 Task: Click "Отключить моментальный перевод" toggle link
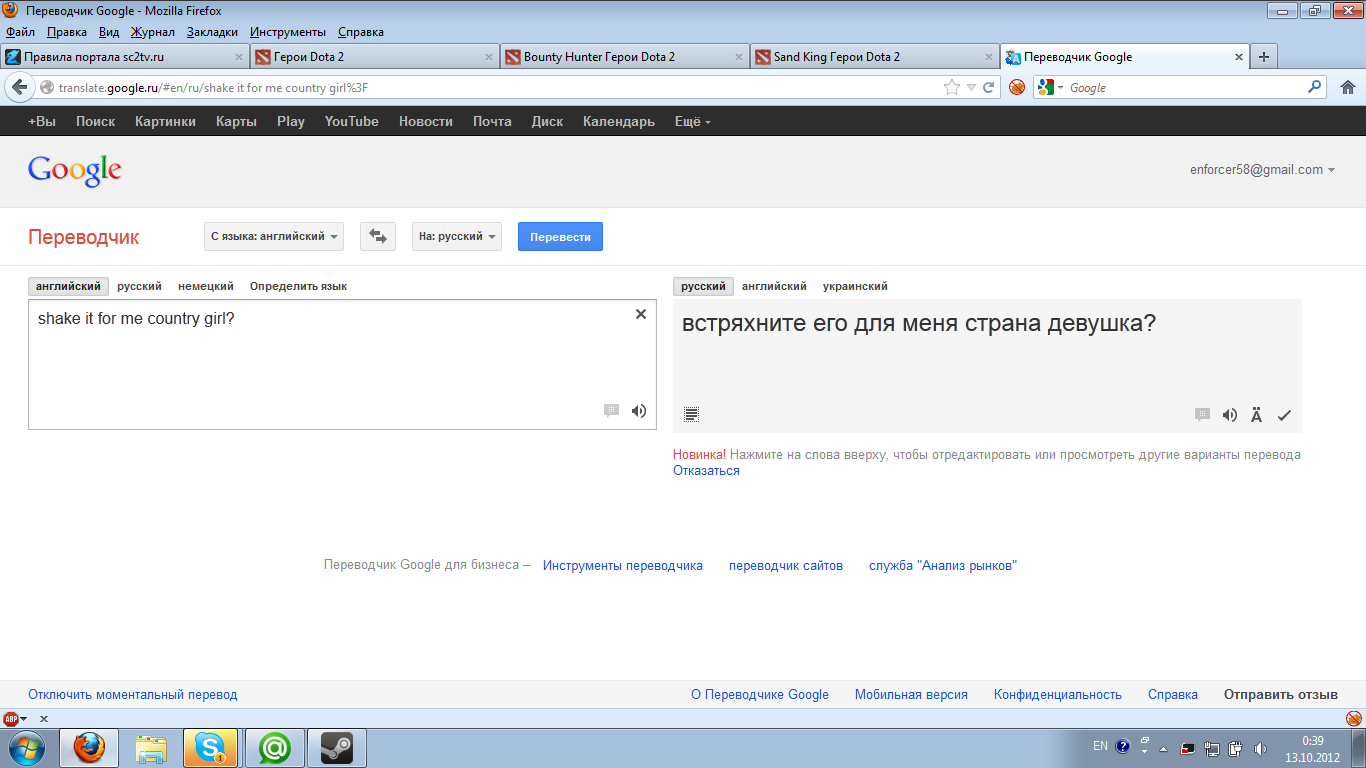(133, 694)
